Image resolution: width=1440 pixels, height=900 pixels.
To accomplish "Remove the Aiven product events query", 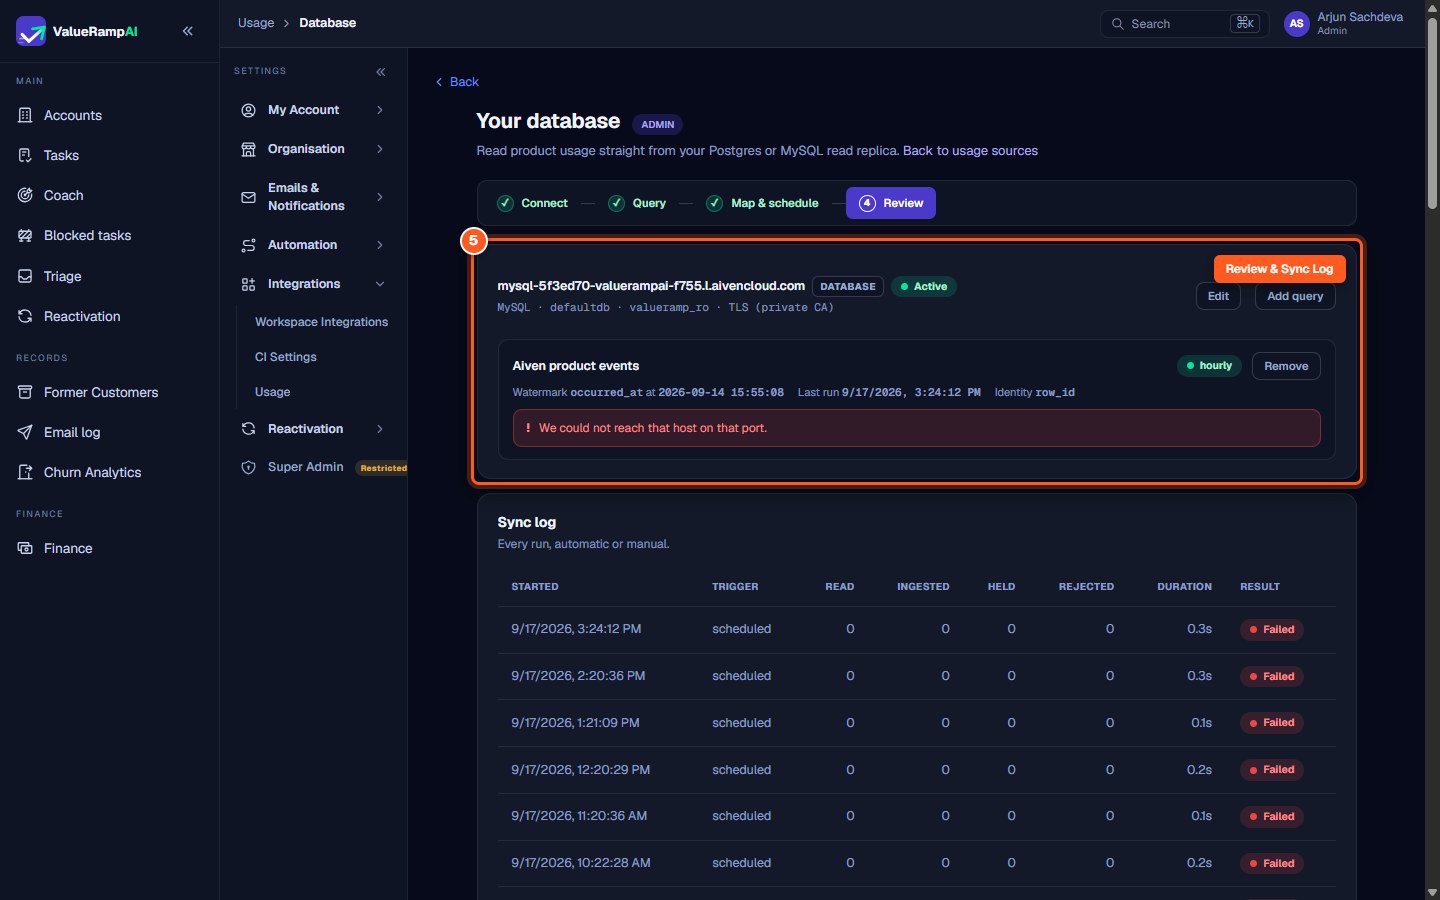I will pos(1286,366).
